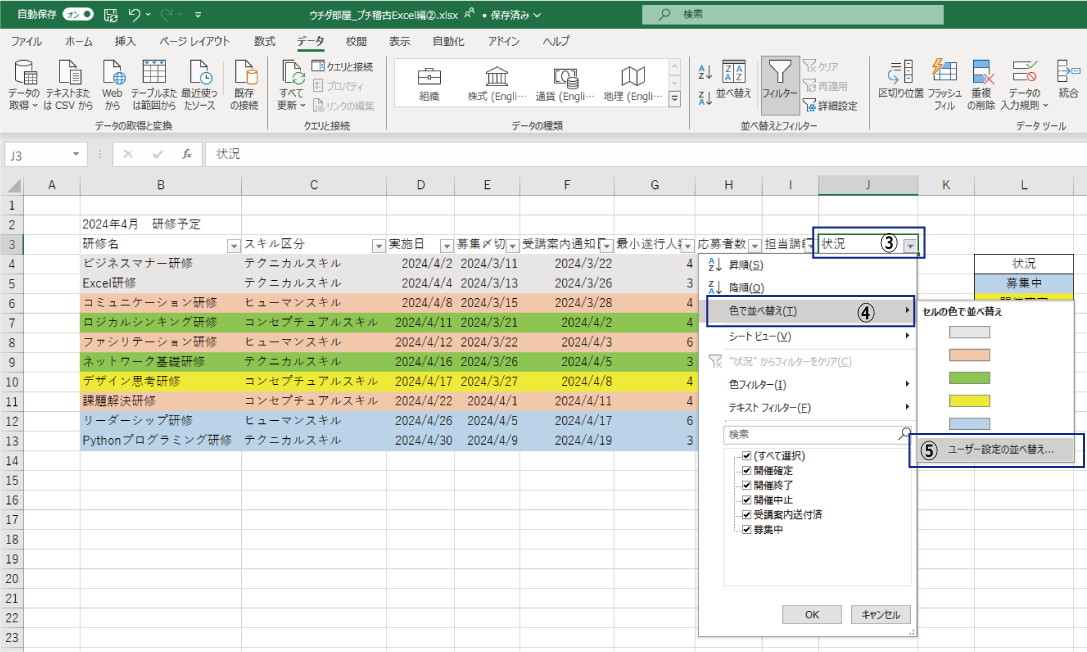Screen dimensions: 1087x652
Task: Toggle the 自動保存 switch
Action: (78, 15)
